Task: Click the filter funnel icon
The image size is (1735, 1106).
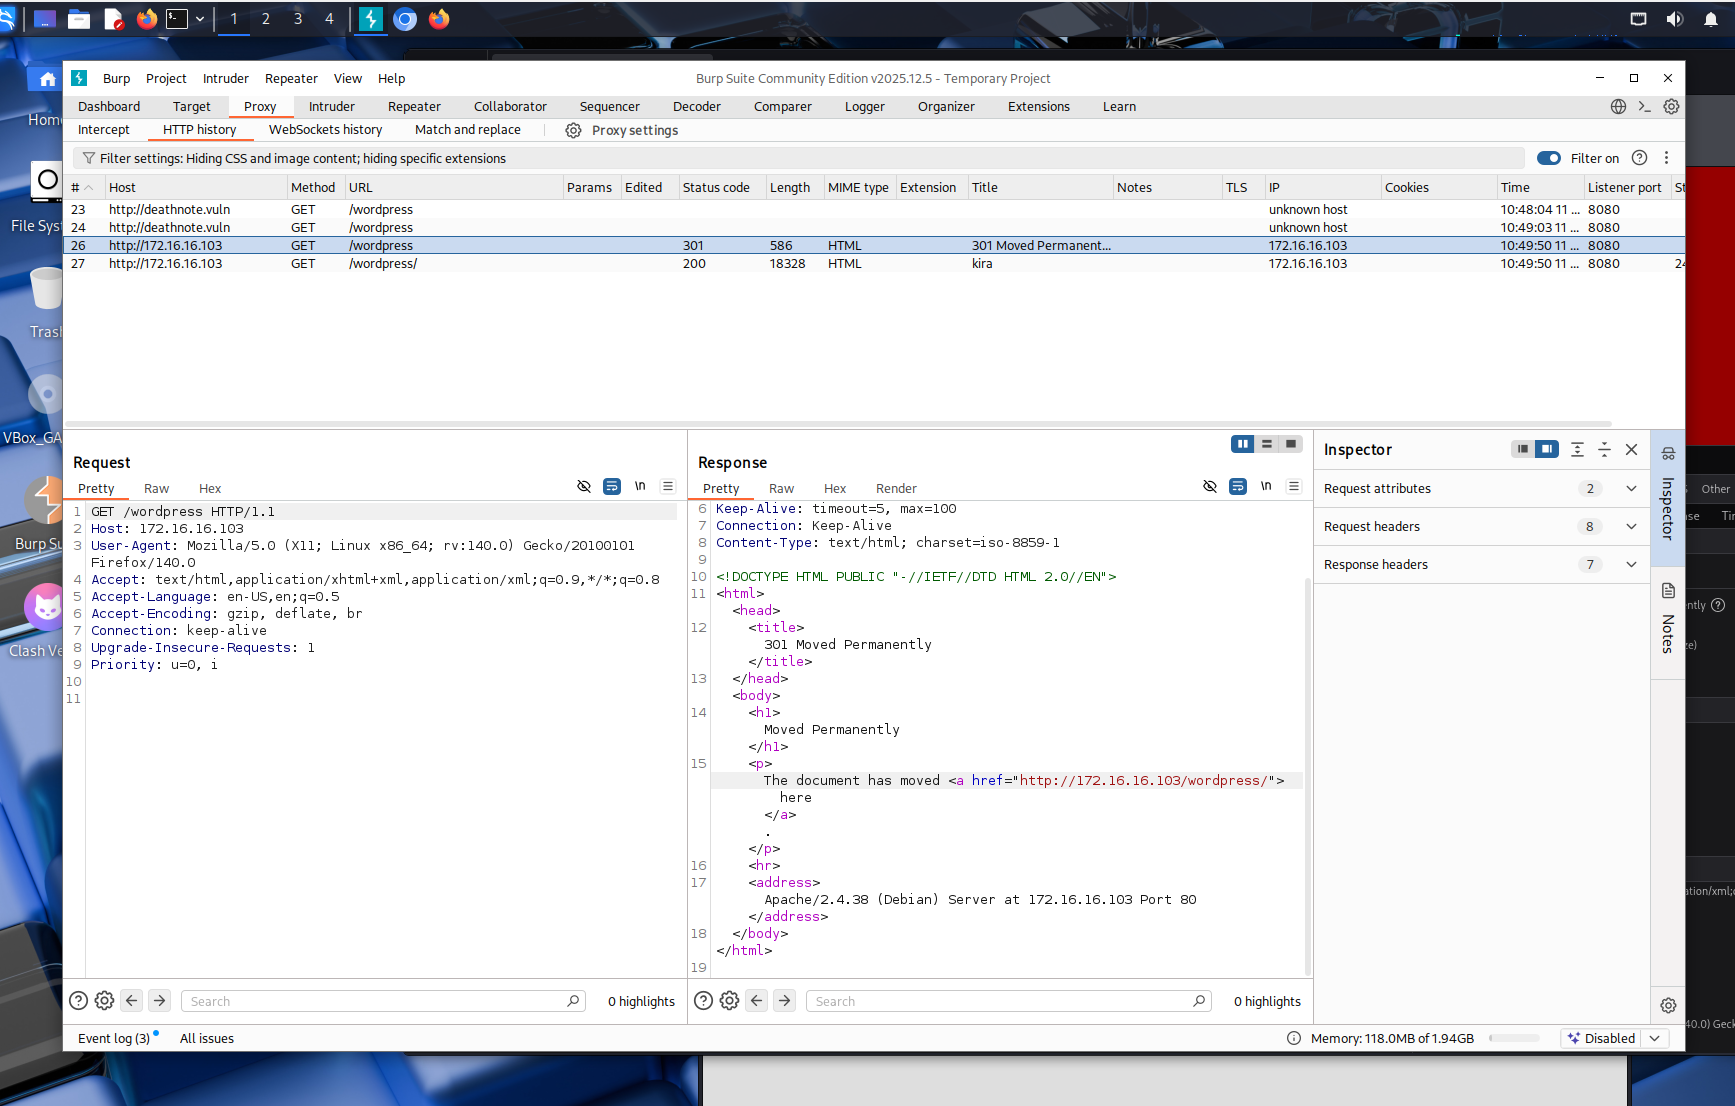Action: click(x=89, y=158)
